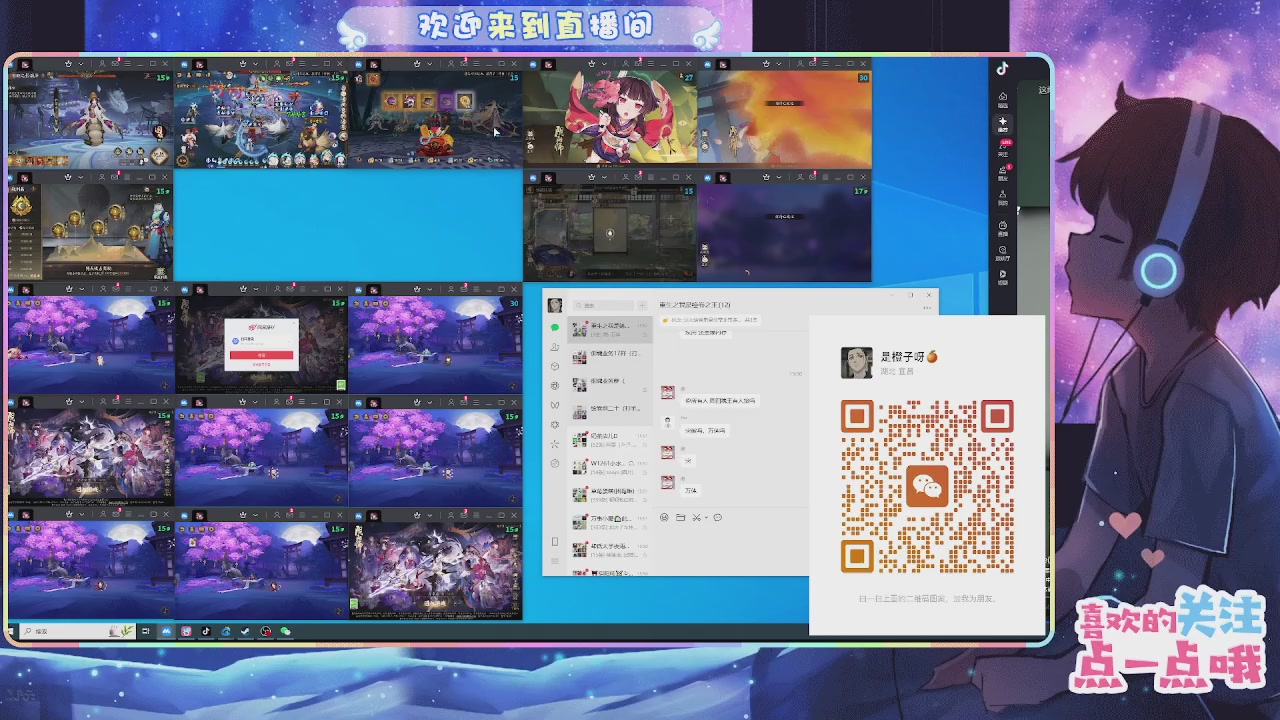Viewport: 1280px width, 720px height.
Task: Open WeChat Channels butterfly icon
Action: (555, 405)
